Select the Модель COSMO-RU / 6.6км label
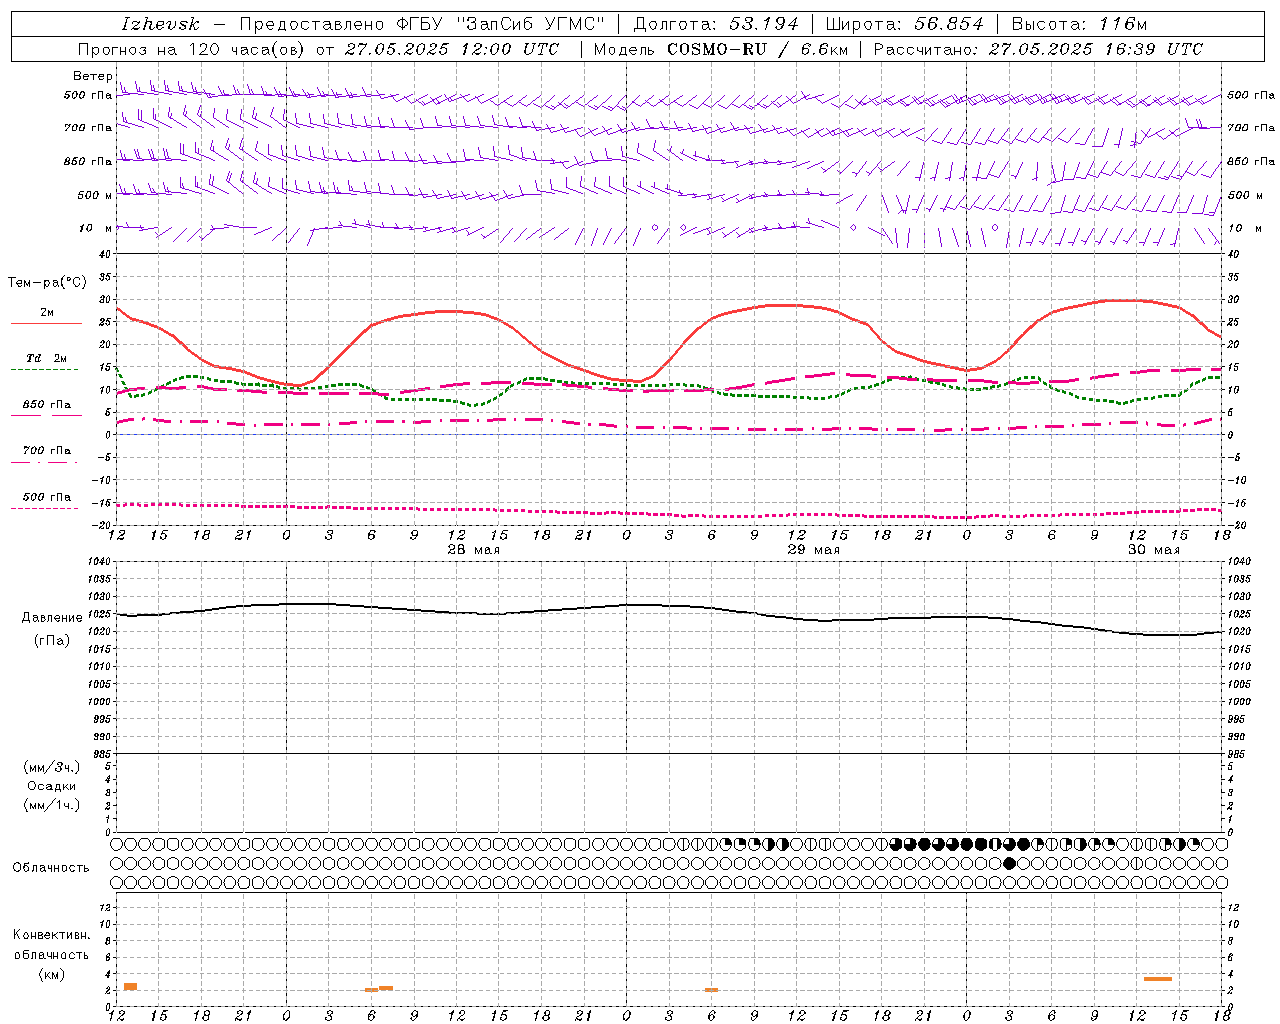The width and height of the screenshot is (1280, 1024). click(x=720, y=49)
